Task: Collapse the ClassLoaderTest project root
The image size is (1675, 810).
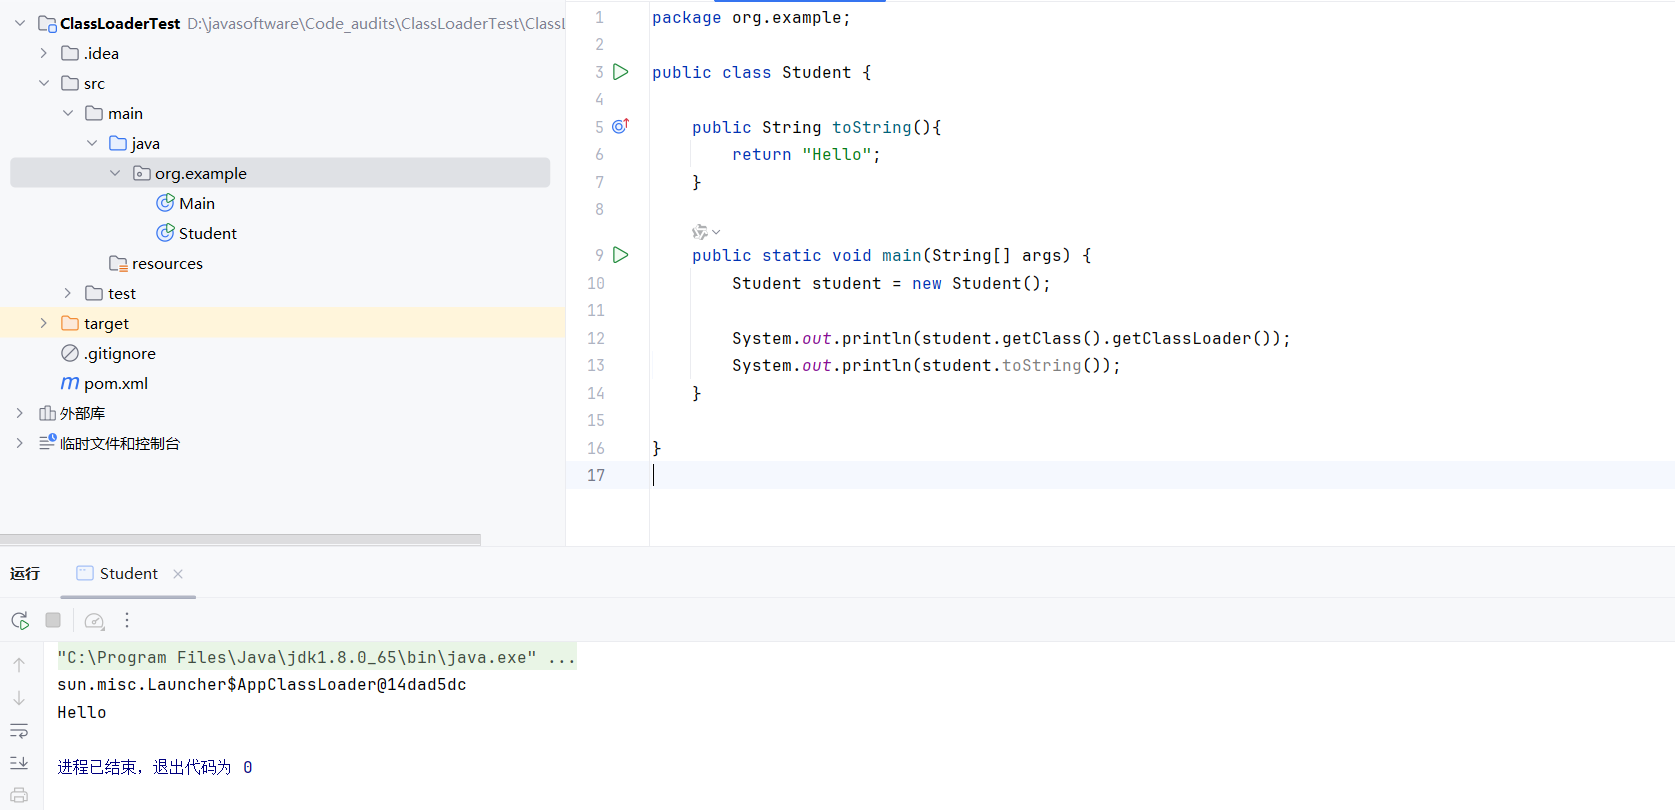Action: (x=20, y=23)
